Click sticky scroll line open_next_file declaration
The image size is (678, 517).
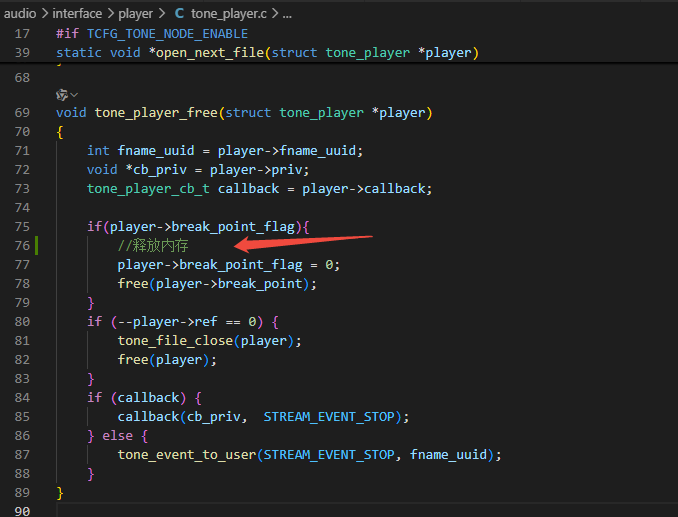click(x=267, y=53)
